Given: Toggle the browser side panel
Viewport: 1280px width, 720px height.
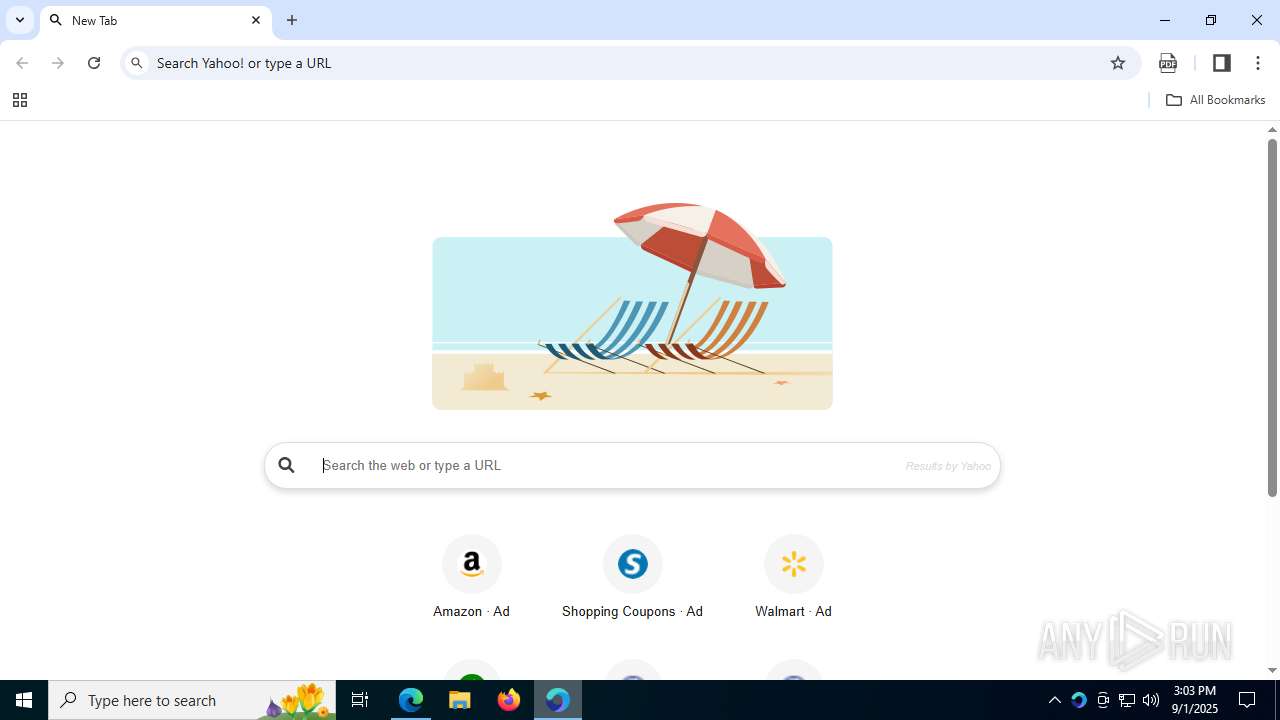Looking at the screenshot, I should (x=1221, y=63).
